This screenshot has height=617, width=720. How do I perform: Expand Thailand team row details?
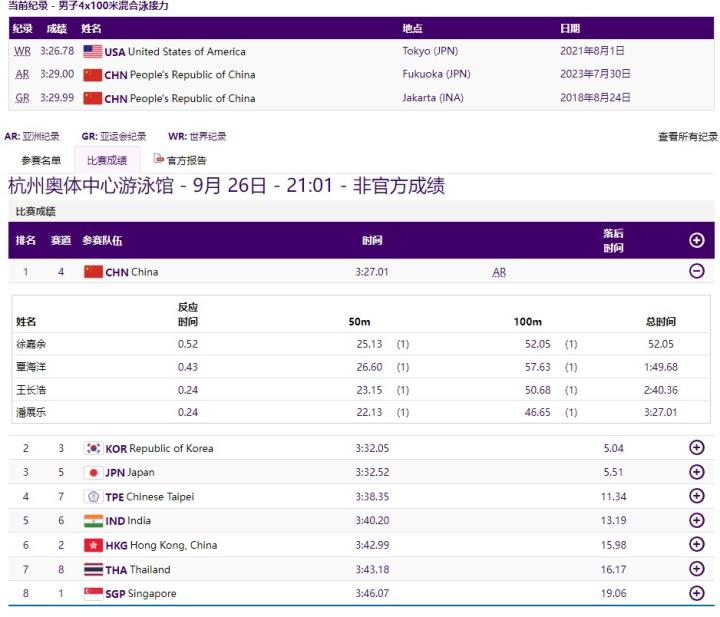697,569
